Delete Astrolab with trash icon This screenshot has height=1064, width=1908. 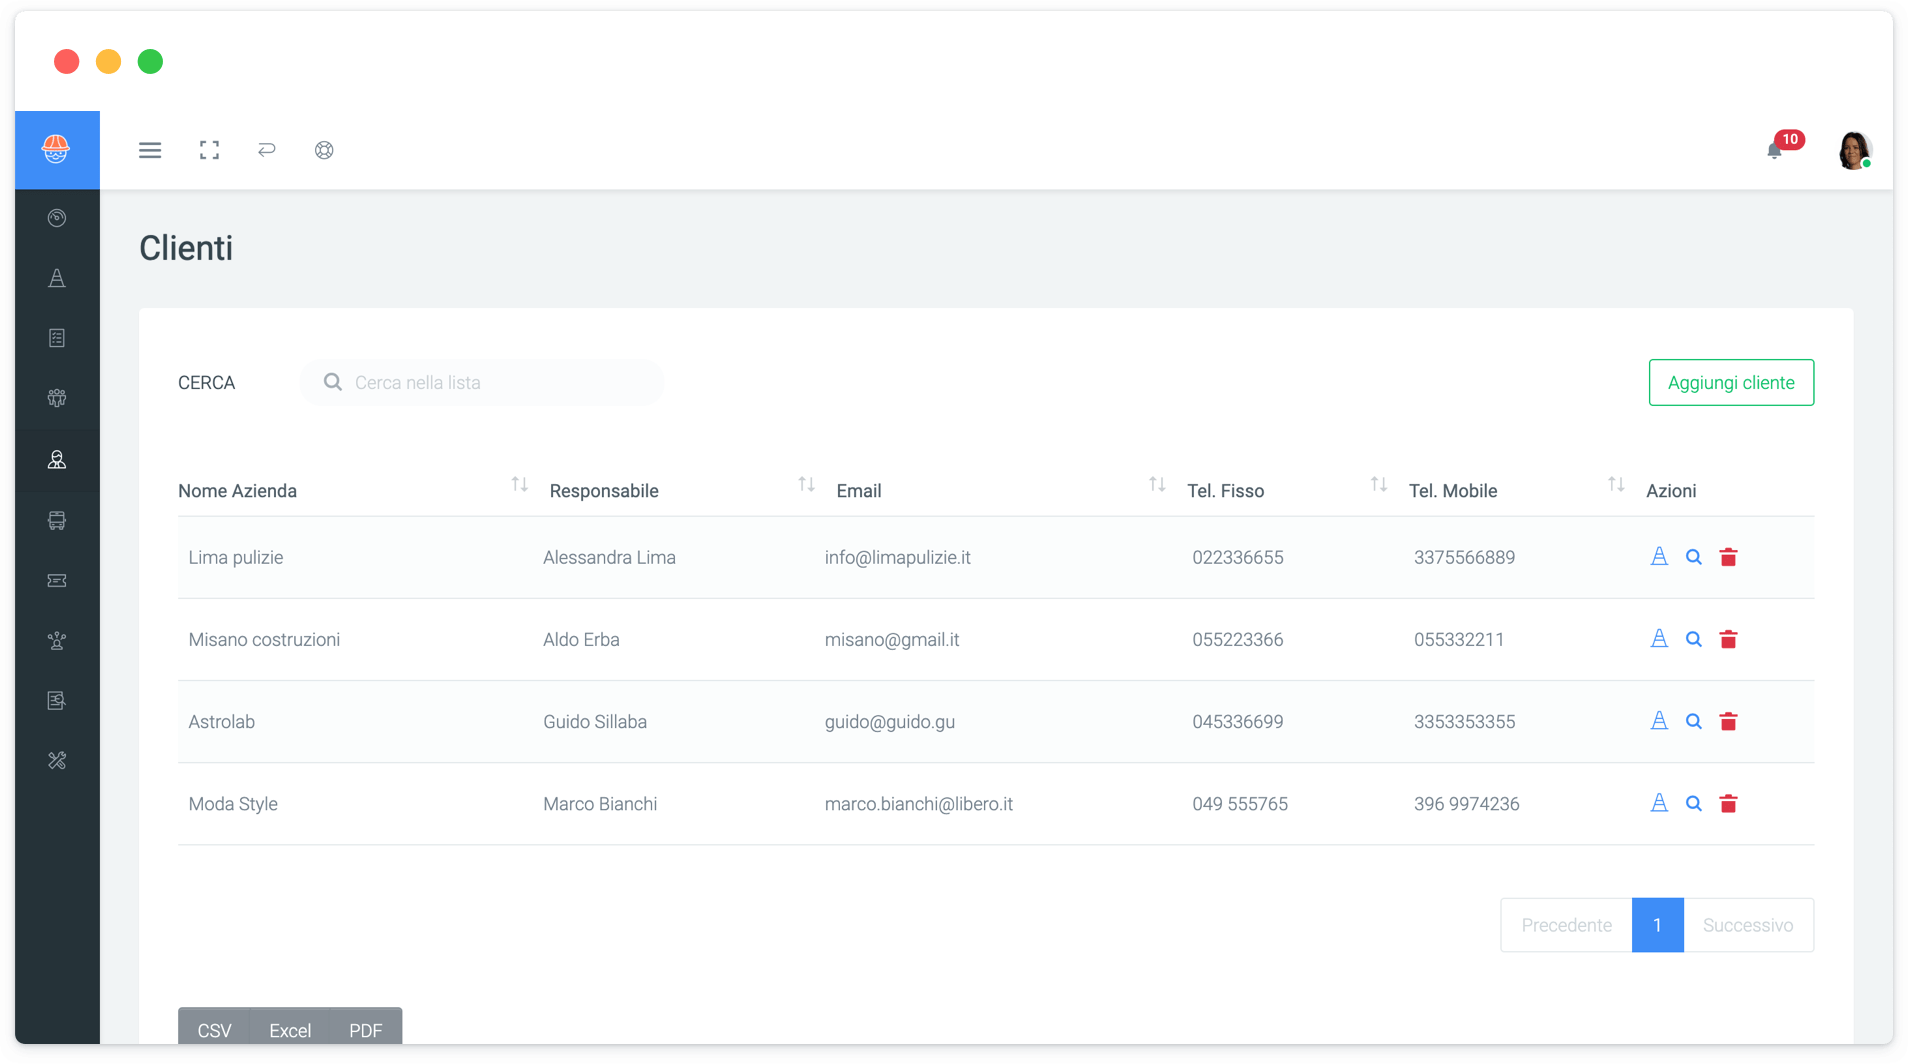[1728, 721]
